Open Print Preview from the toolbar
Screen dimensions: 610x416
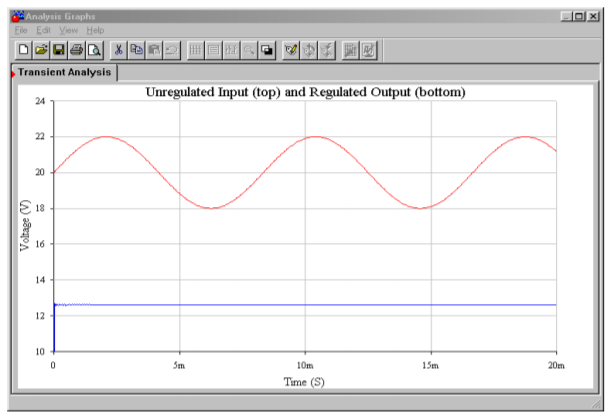tap(94, 49)
